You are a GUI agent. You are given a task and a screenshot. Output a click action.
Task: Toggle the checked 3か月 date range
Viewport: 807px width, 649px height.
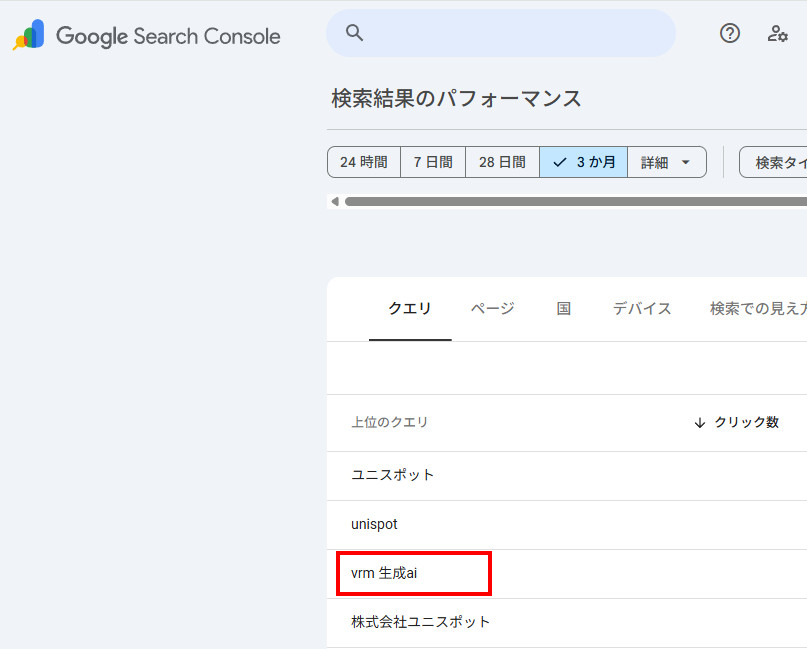[x=584, y=162]
